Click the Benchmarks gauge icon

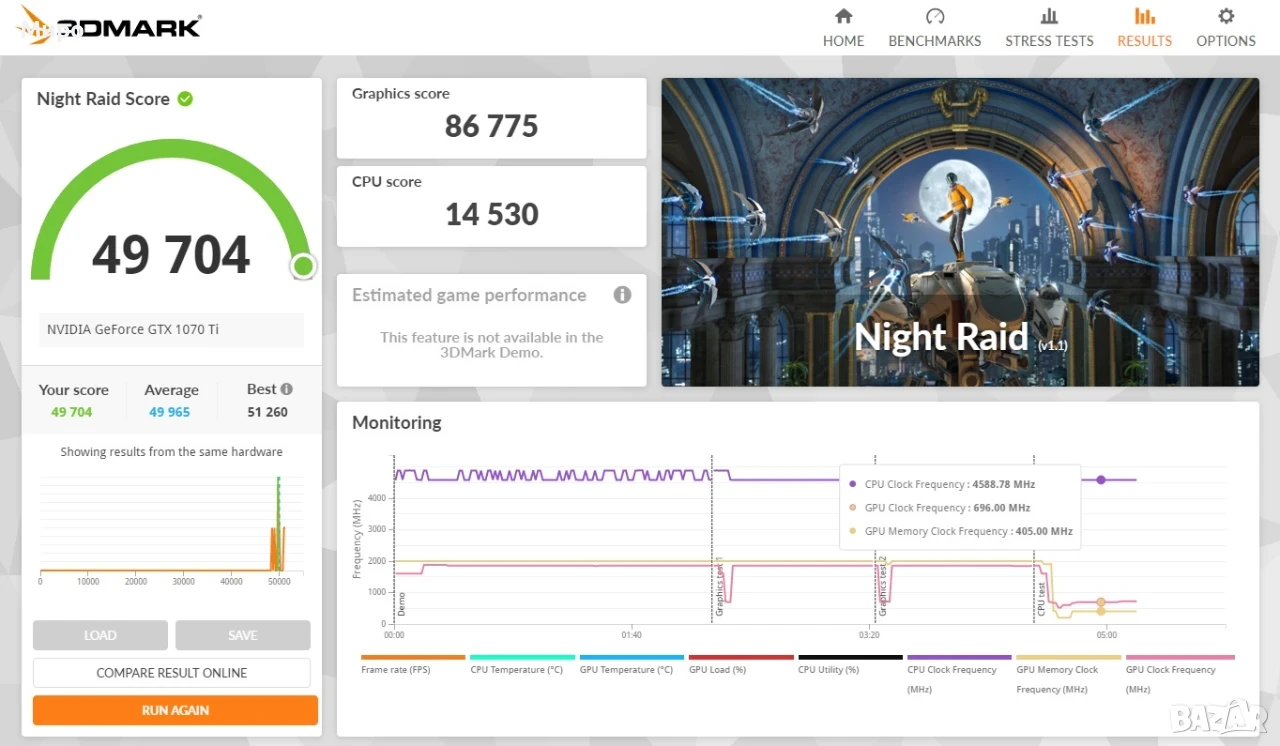pyautogui.click(x=935, y=16)
